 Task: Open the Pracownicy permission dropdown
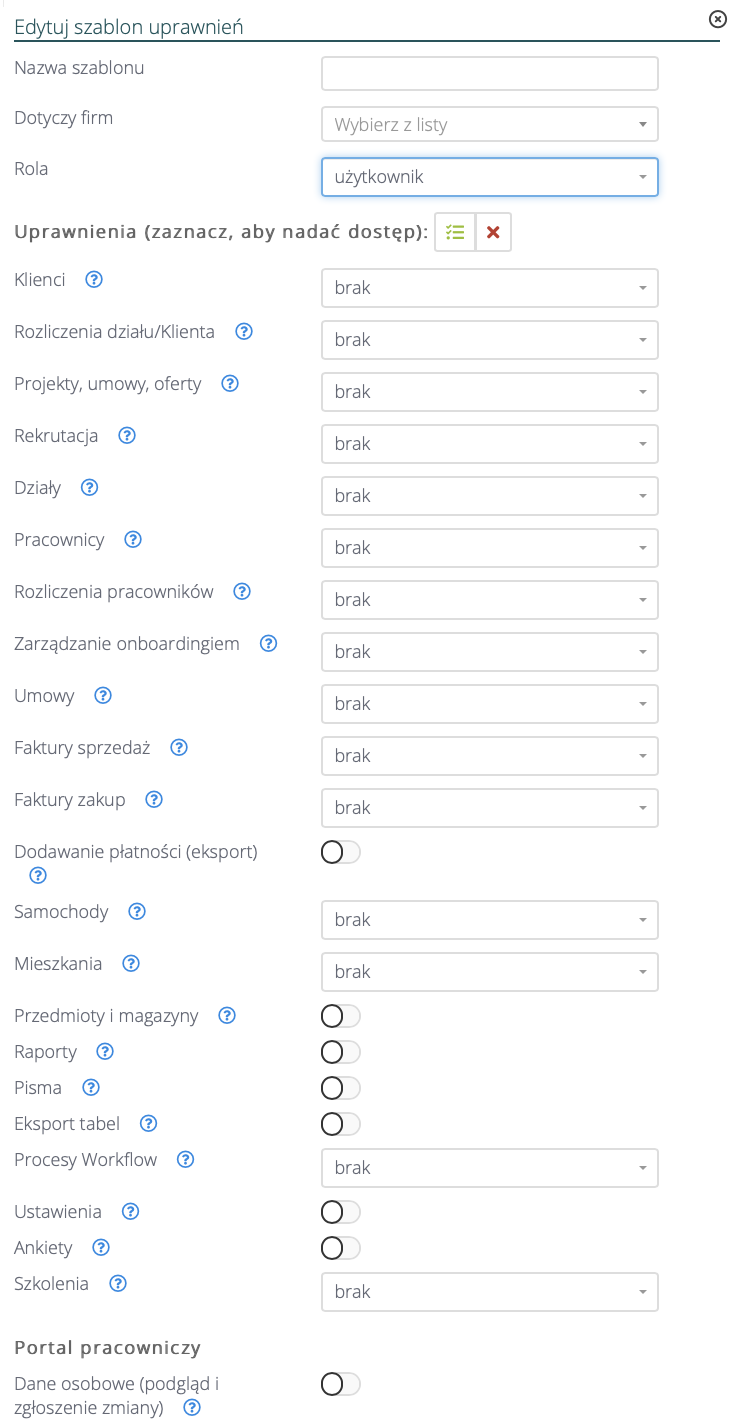coord(489,548)
